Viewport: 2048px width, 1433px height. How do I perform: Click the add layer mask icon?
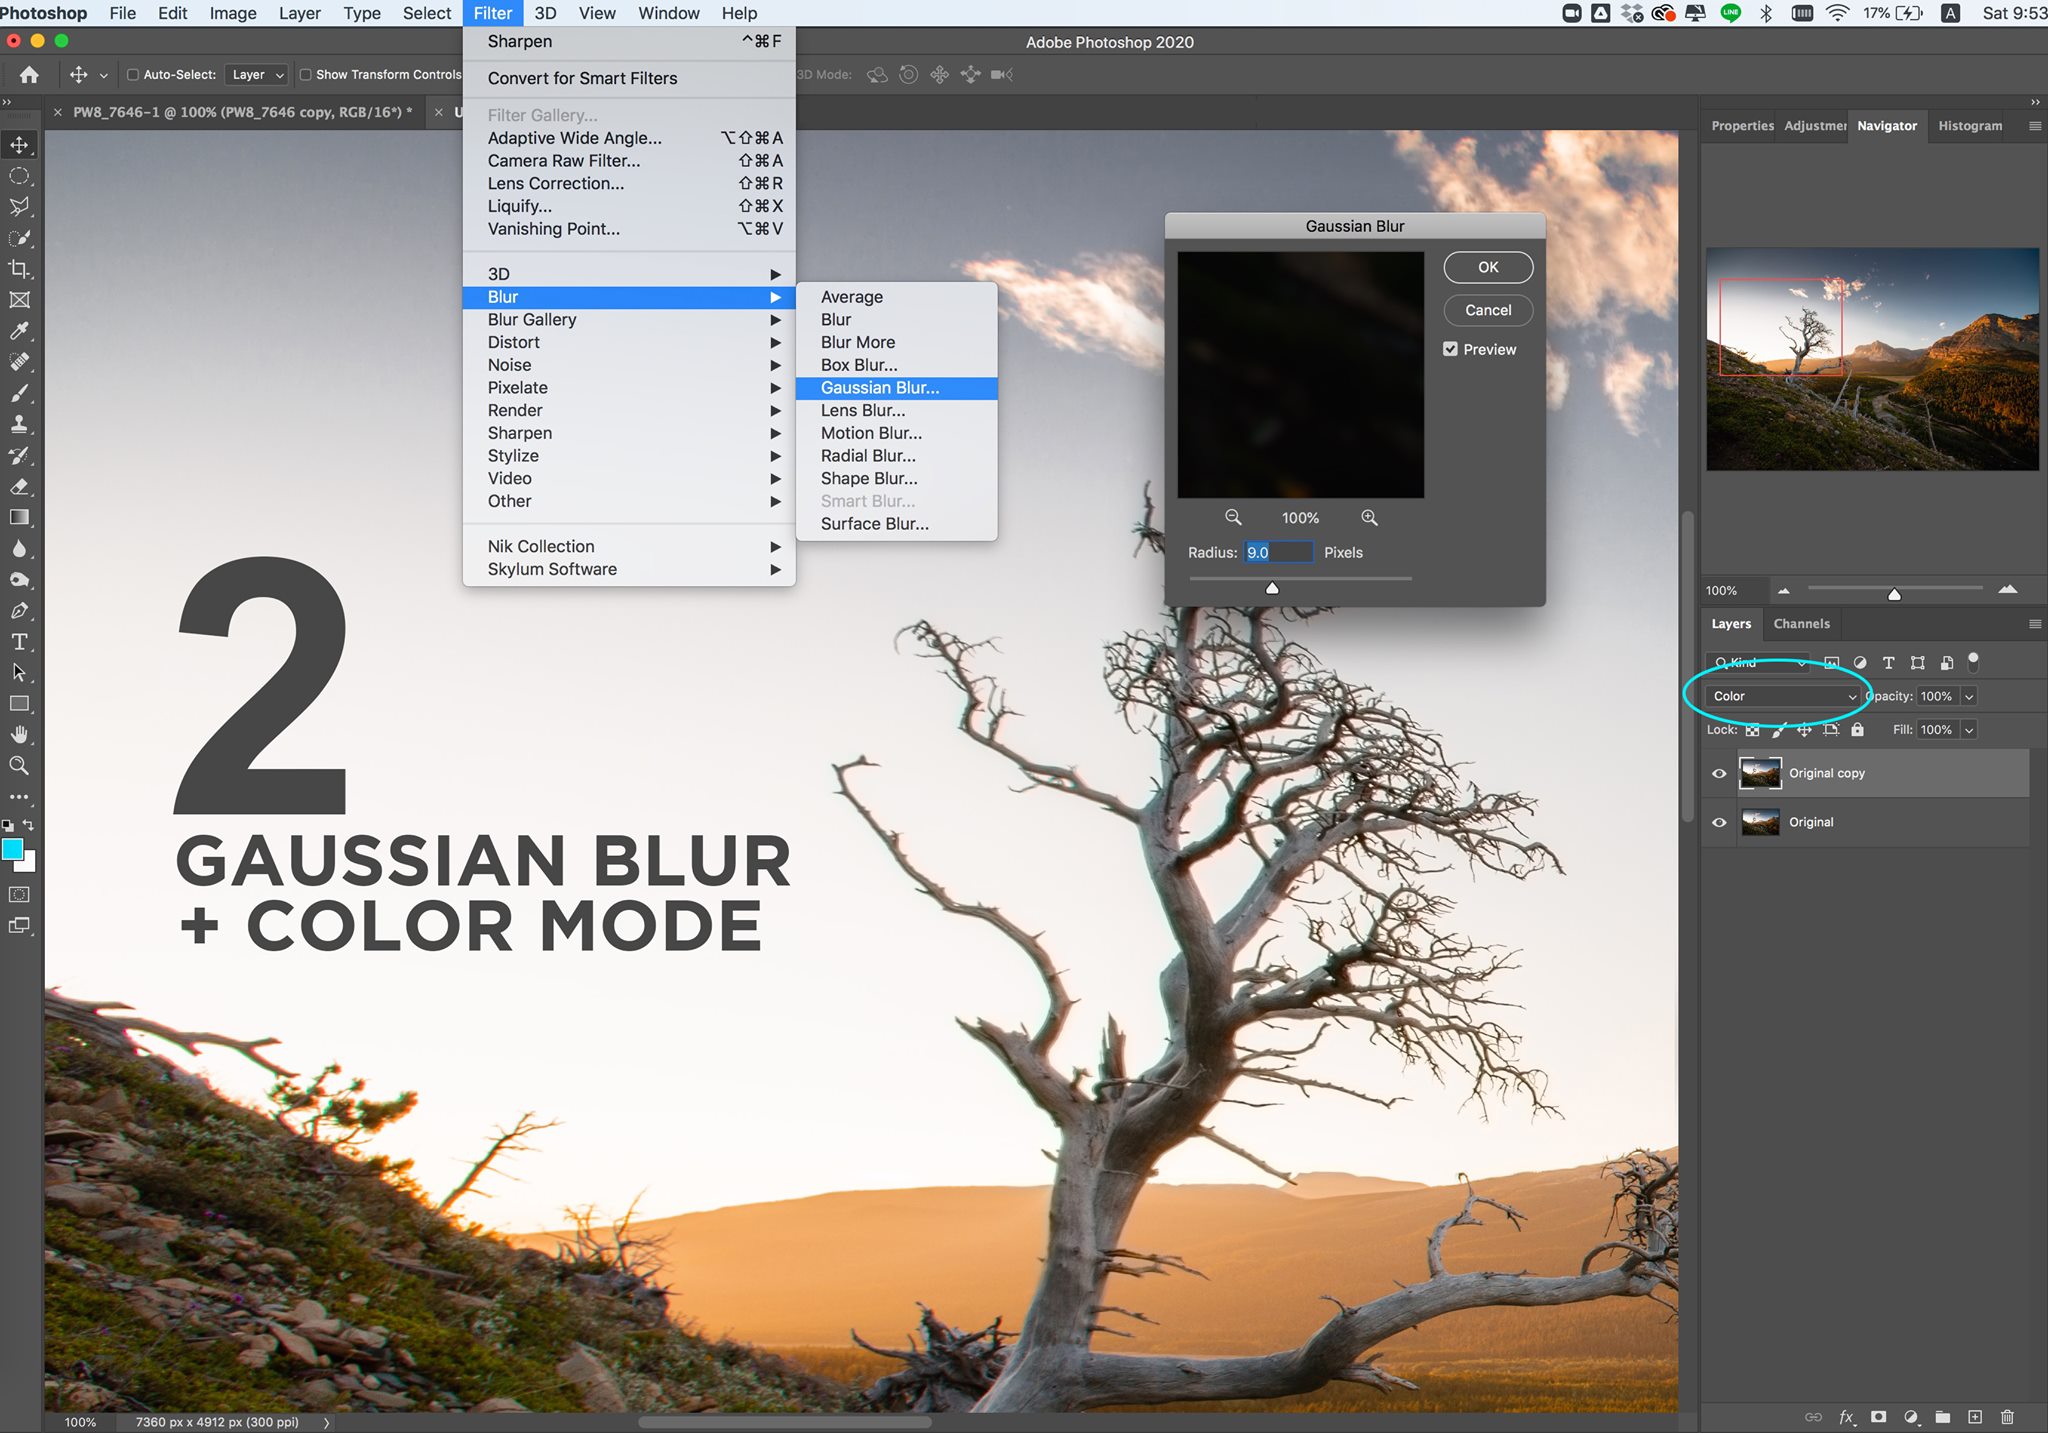[x=1879, y=1417]
